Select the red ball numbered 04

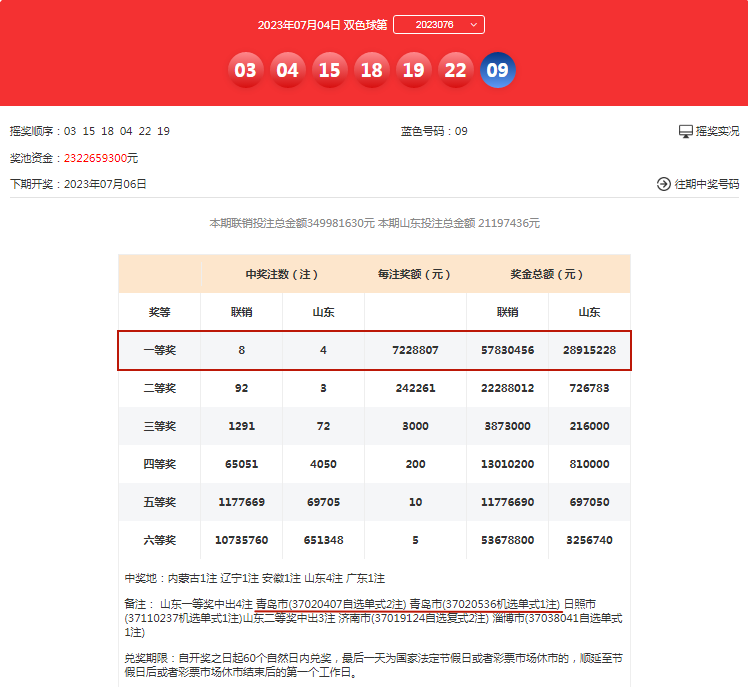[287, 70]
